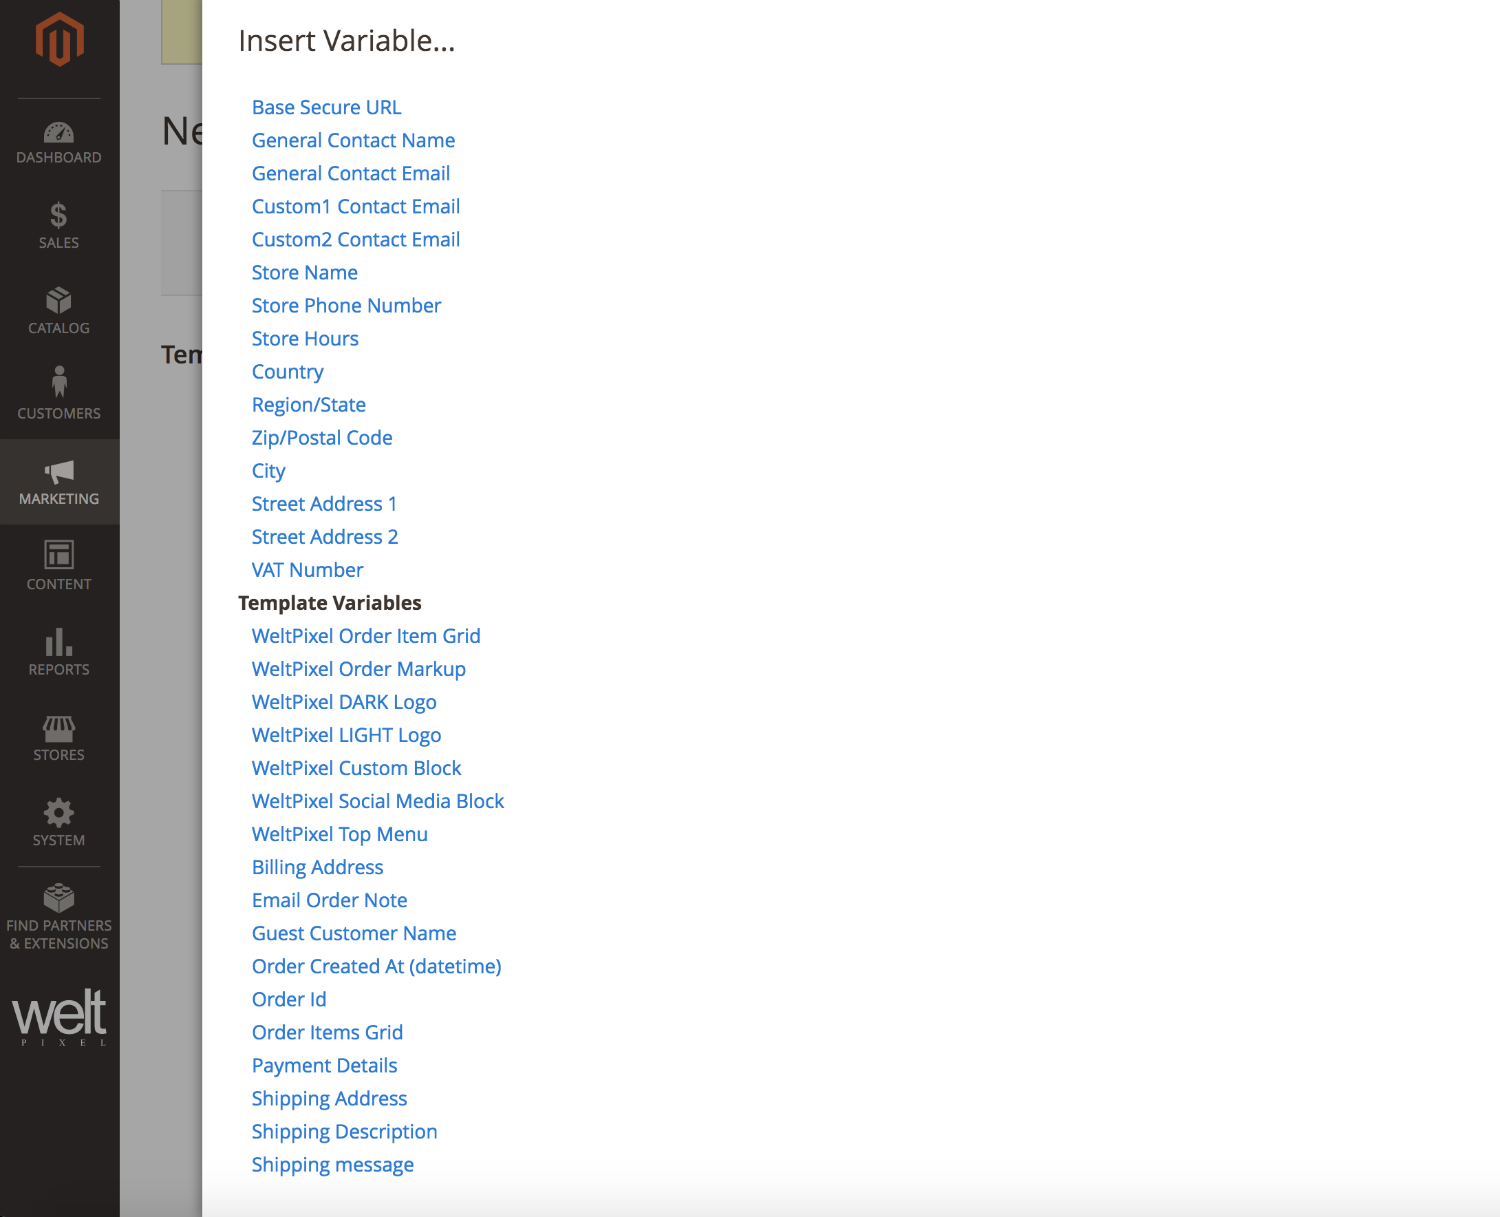1500x1217 pixels.
Task: Insert the Guest Customer Name variable
Action: point(354,933)
